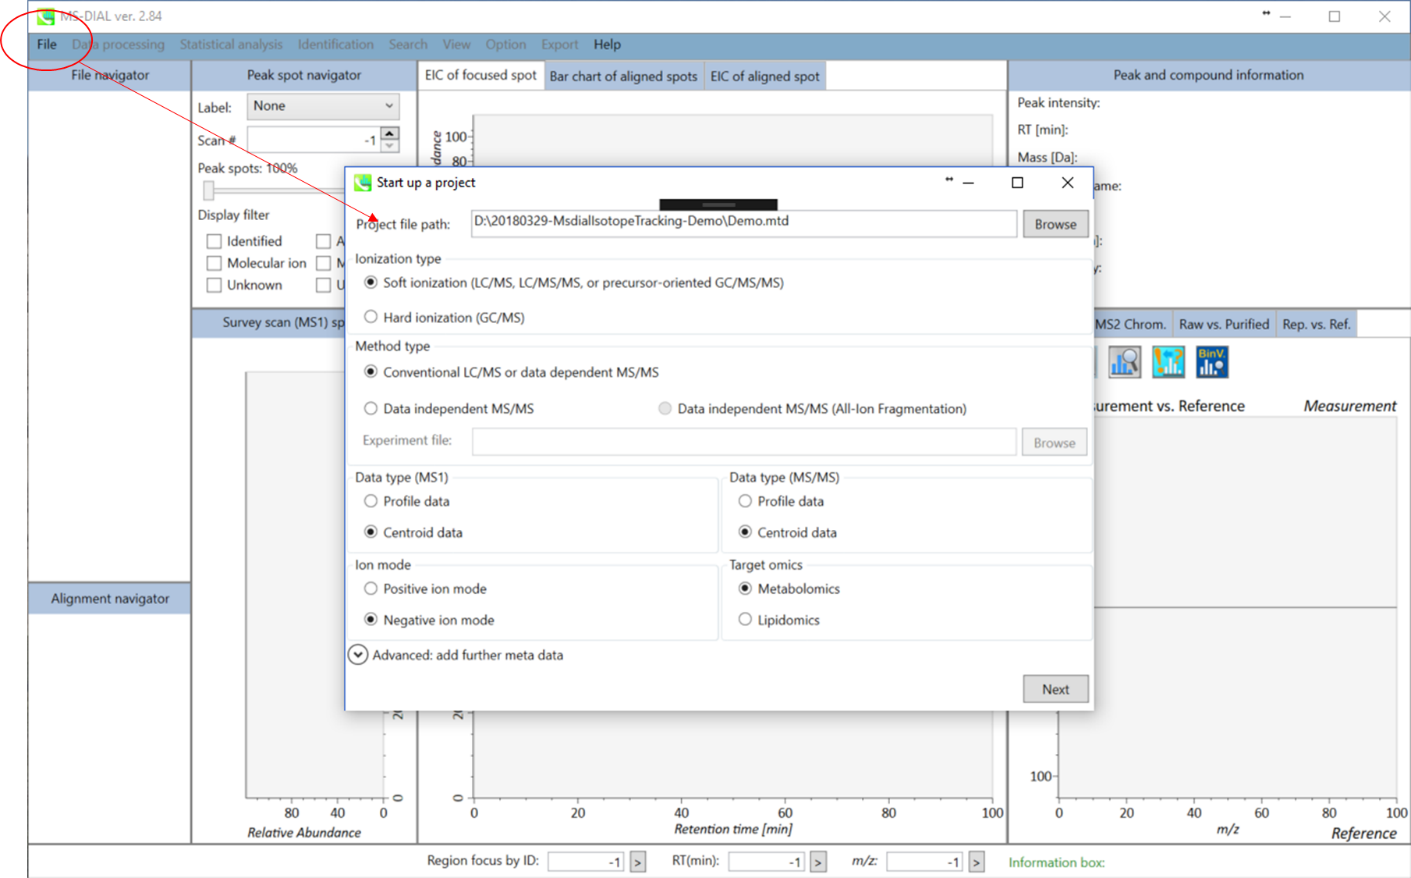Switch to Raw vs. Purified tab

[1224, 324]
